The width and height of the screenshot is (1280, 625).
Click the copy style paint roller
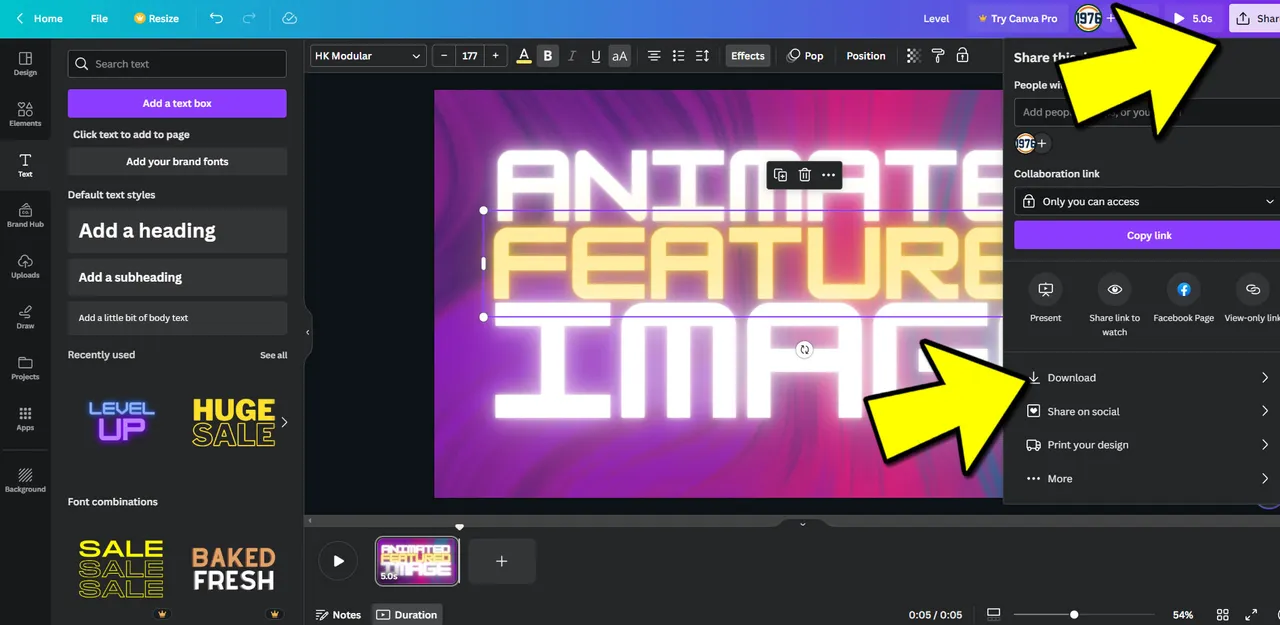pyautogui.click(x=938, y=56)
